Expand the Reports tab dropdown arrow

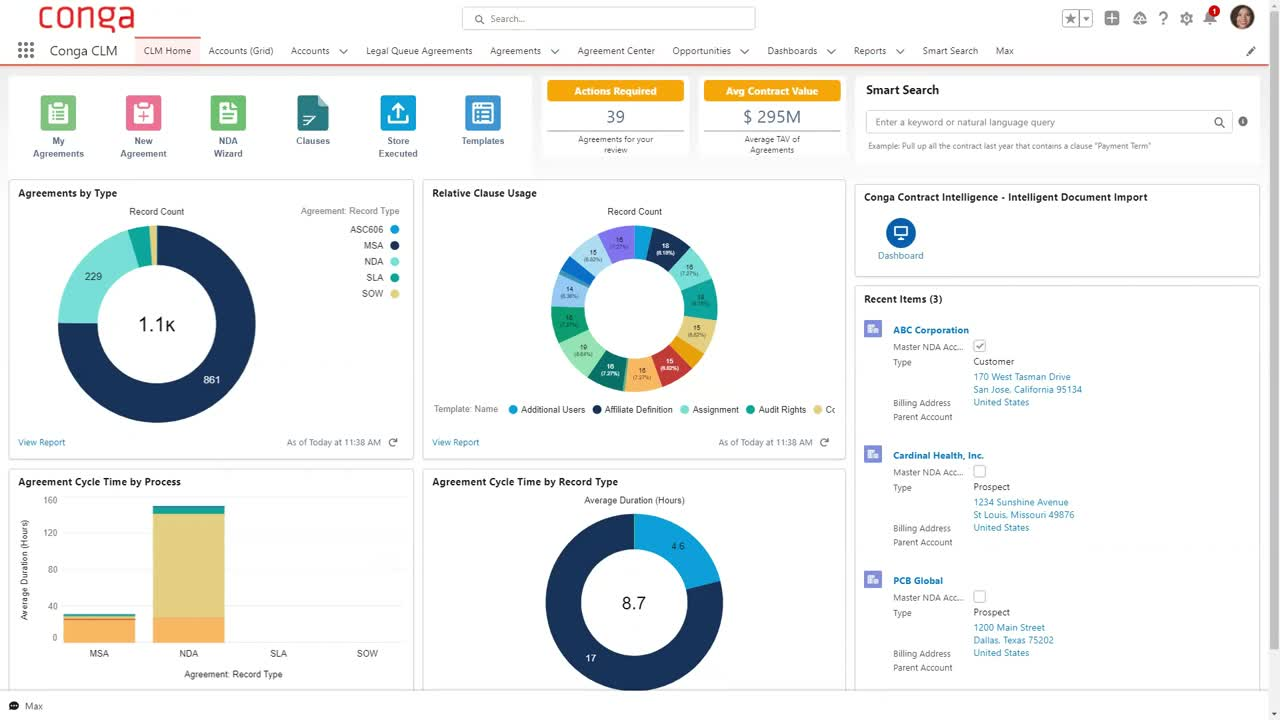900,51
